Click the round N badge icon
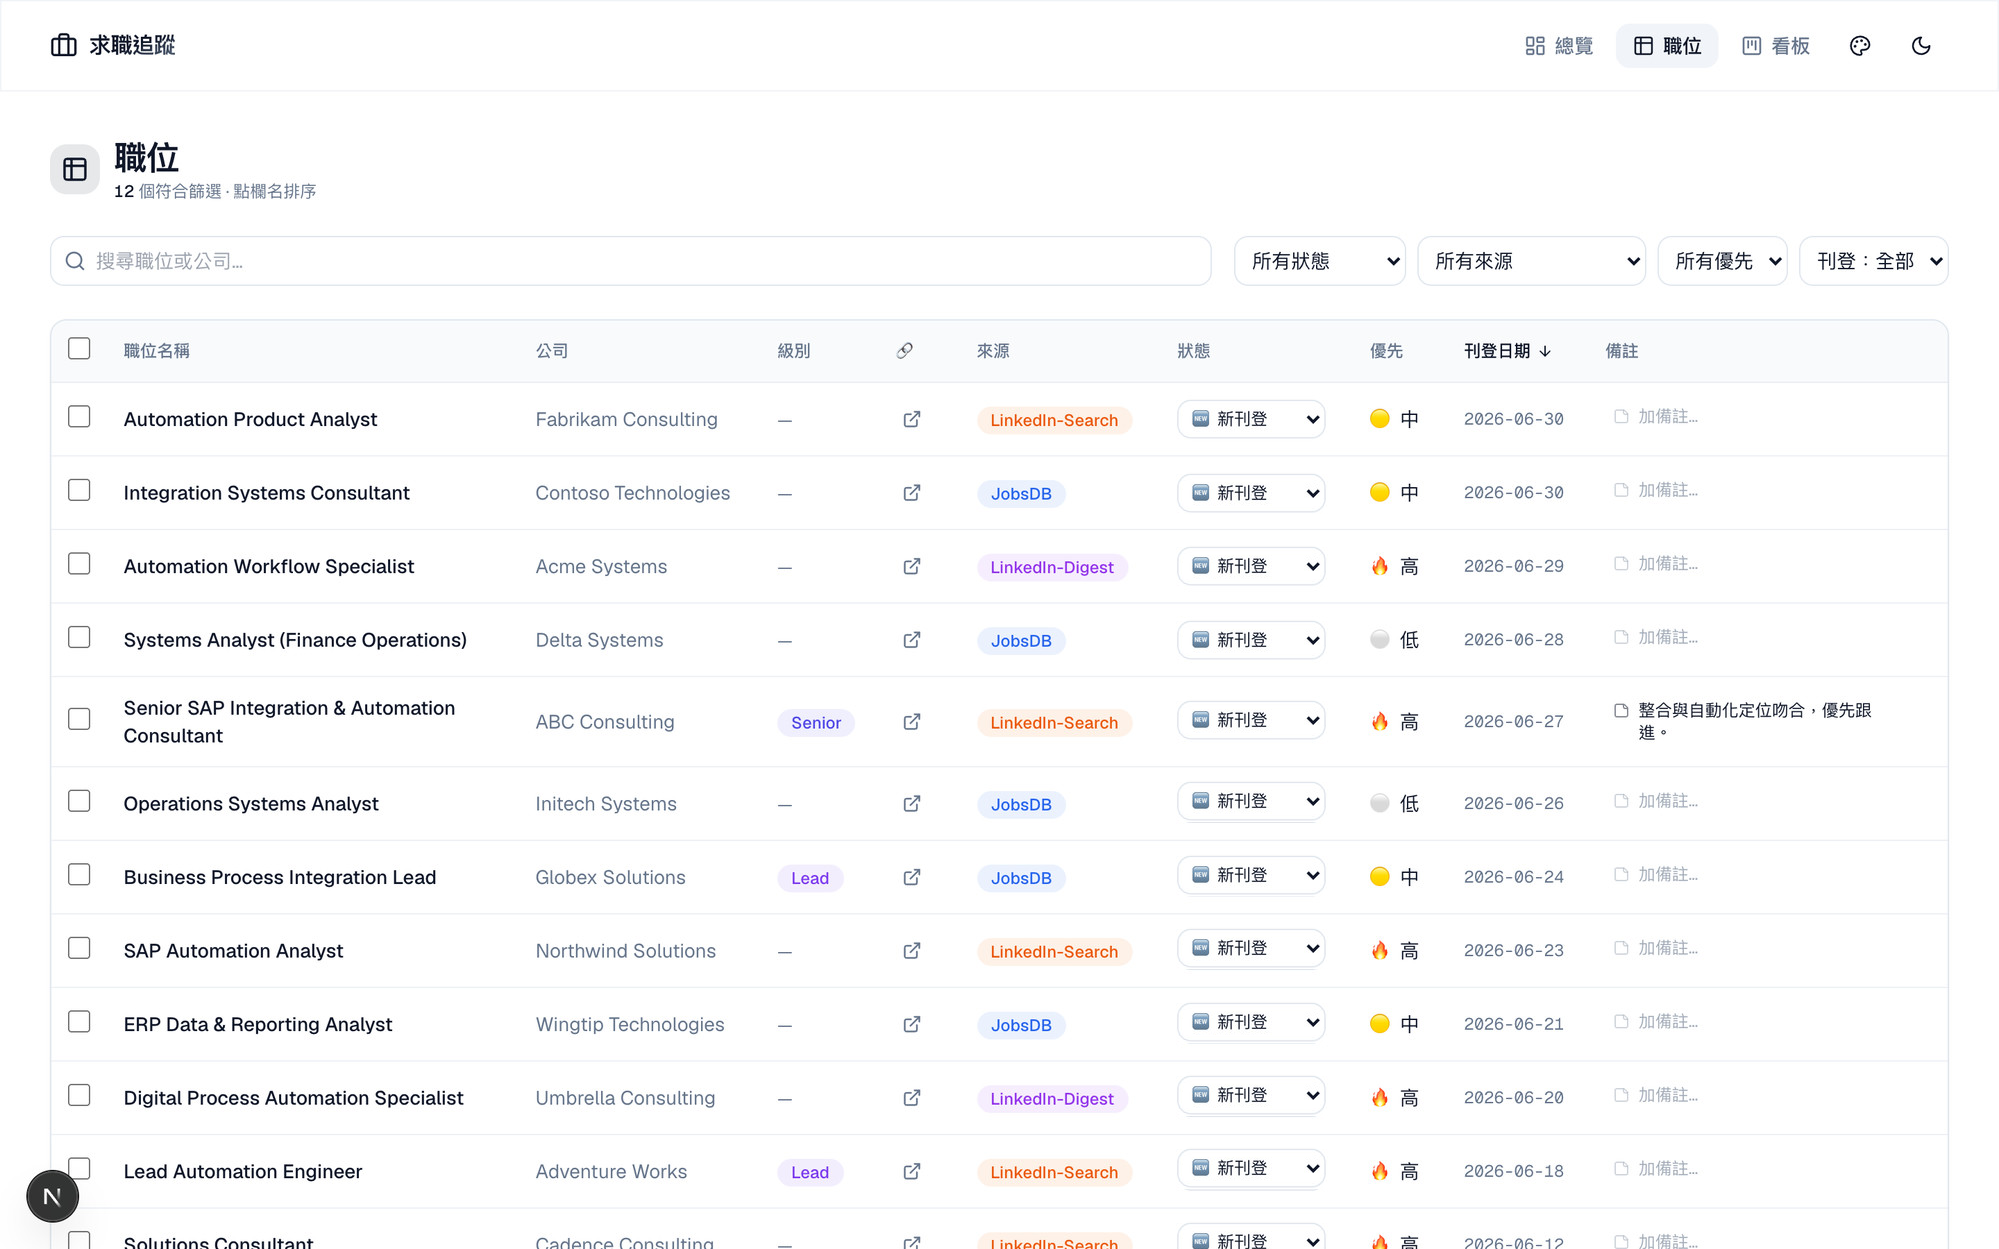This screenshot has width=1999, height=1249. 53,1196
